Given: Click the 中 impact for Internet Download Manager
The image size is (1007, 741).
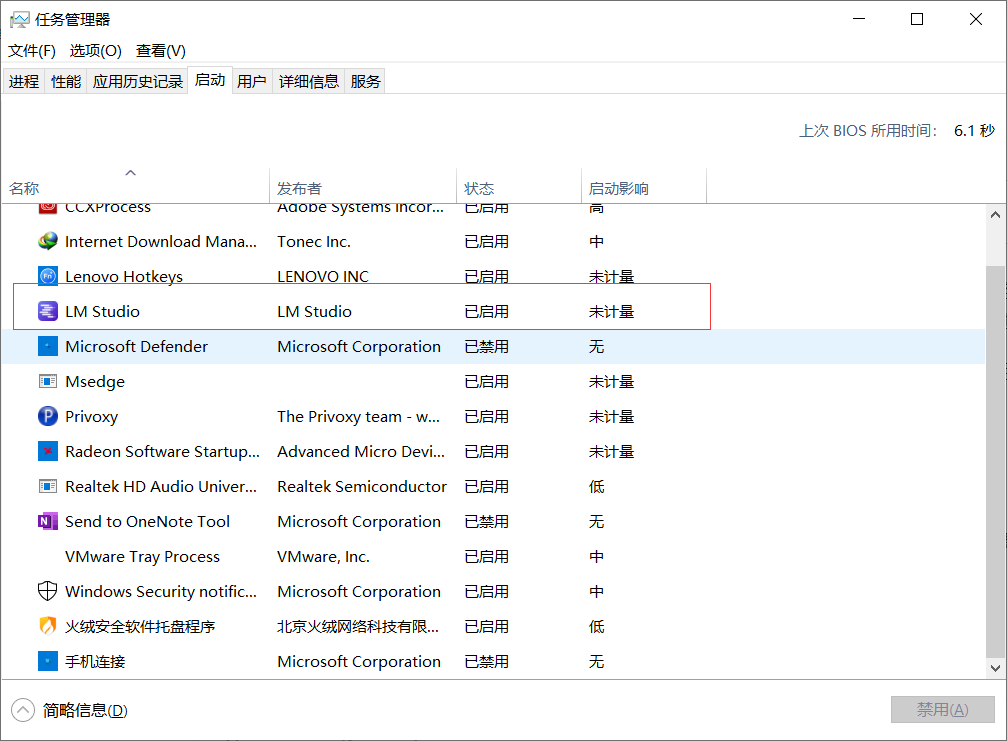Looking at the screenshot, I should tap(597, 241).
